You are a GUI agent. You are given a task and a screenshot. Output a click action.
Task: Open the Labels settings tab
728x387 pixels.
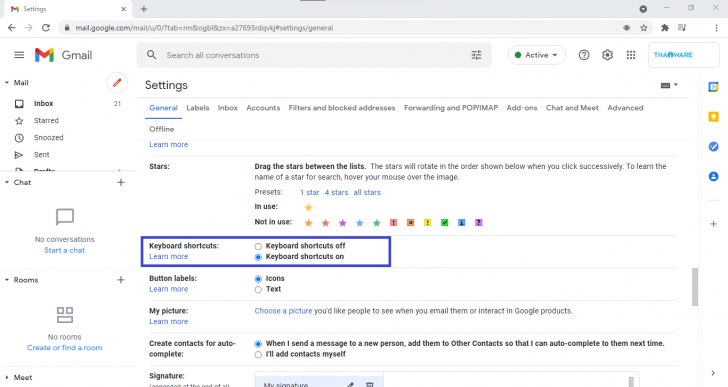tap(198, 108)
